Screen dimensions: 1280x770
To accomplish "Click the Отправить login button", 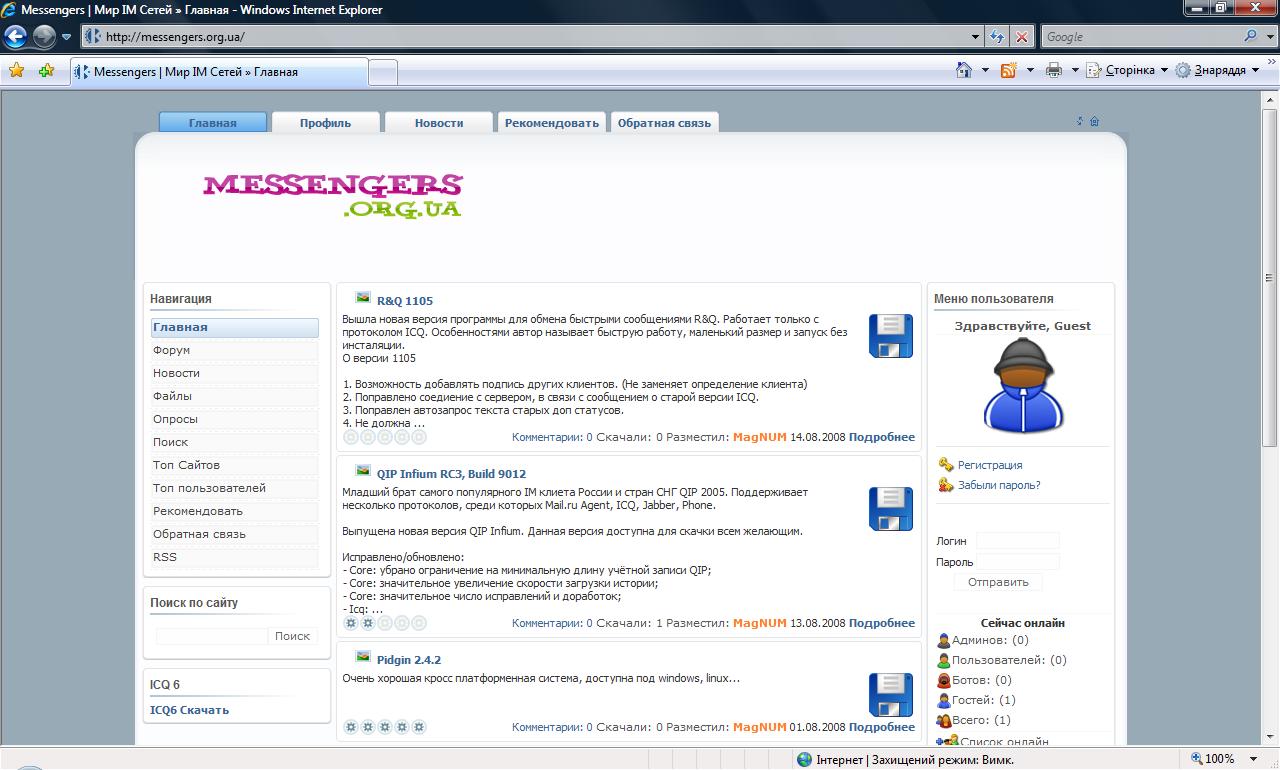I will (x=999, y=582).
